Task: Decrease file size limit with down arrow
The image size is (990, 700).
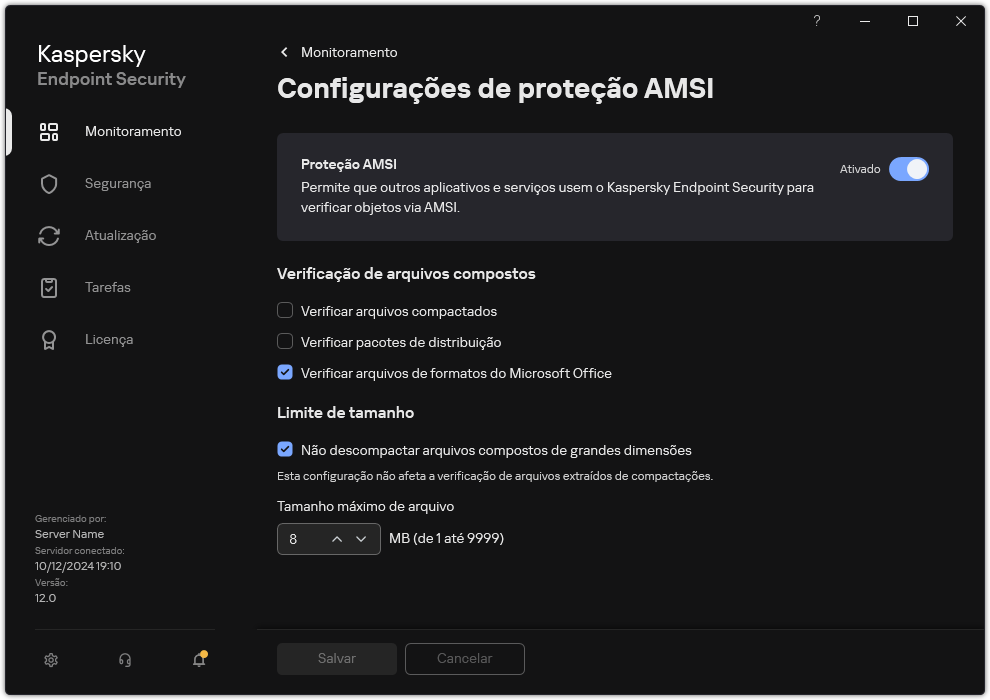Action: 363,539
